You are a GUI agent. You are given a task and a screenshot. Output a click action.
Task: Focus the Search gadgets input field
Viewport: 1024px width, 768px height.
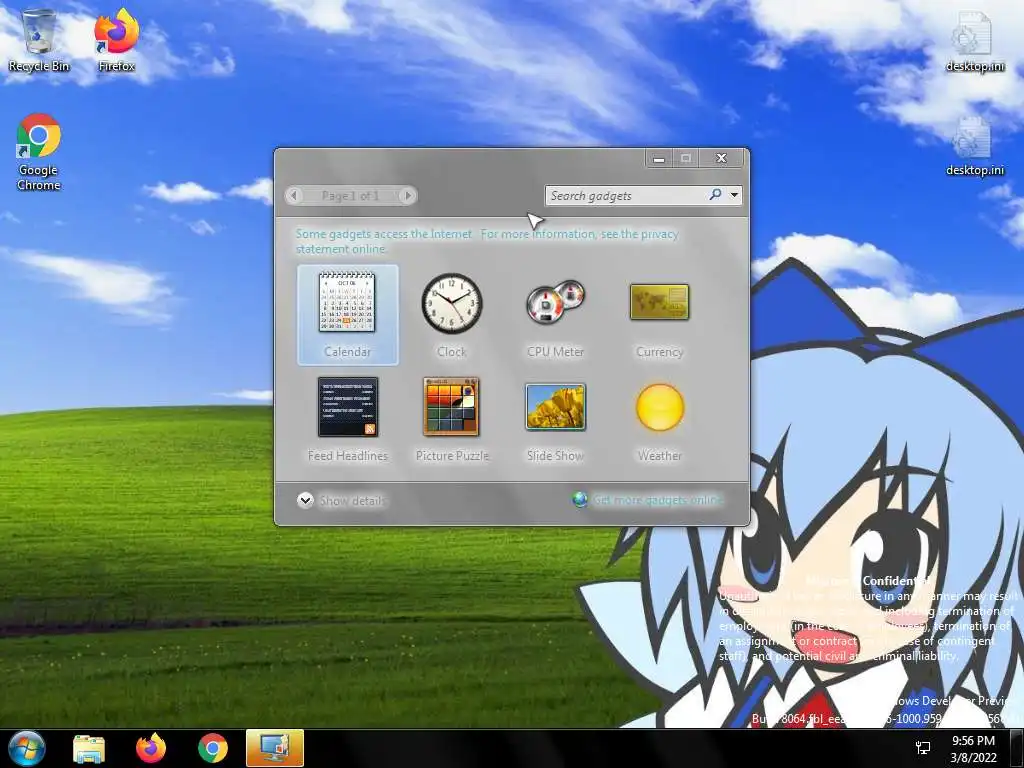tap(628, 195)
